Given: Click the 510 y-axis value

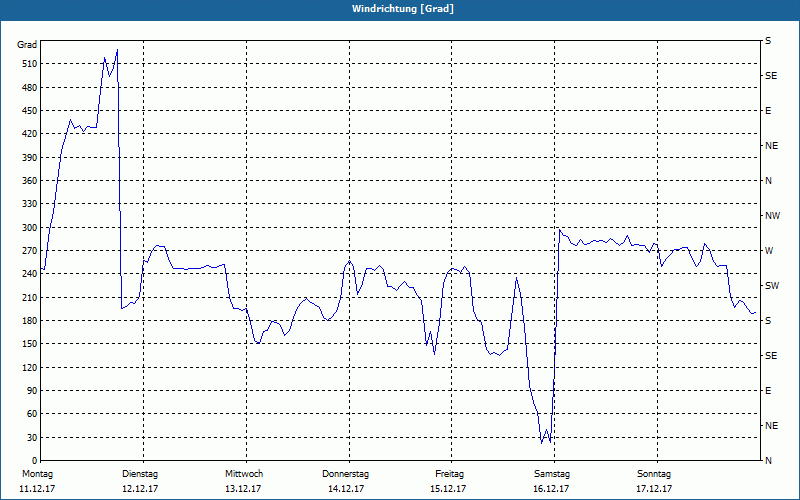Looking at the screenshot, I should click(29, 64).
